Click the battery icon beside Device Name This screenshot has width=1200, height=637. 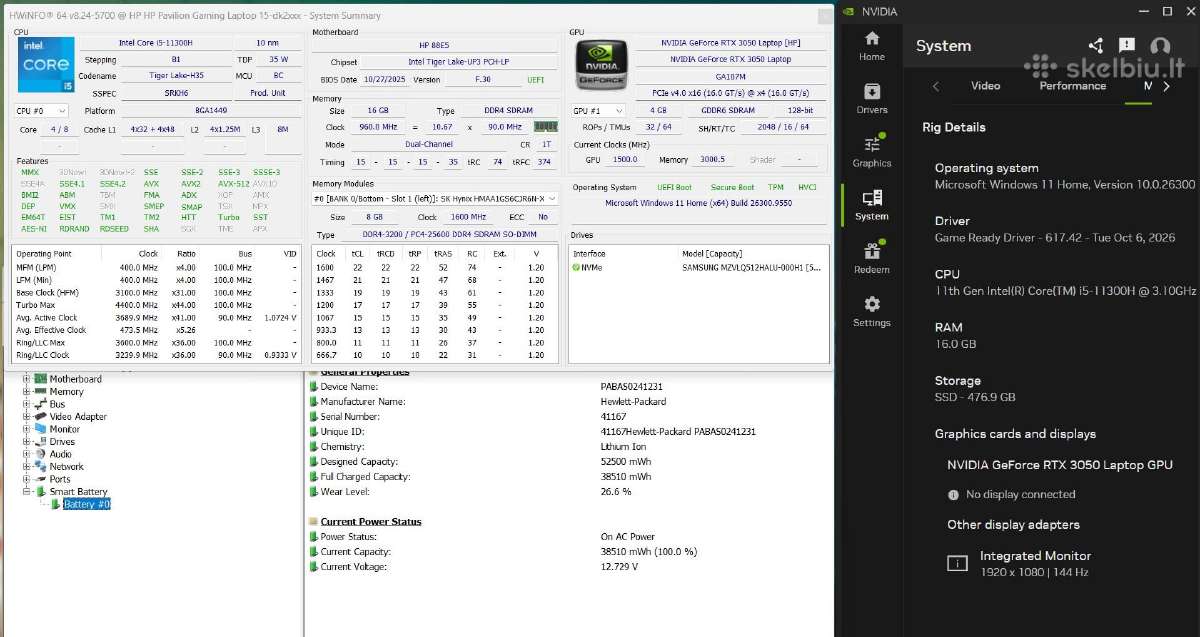[x=313, y=386]
